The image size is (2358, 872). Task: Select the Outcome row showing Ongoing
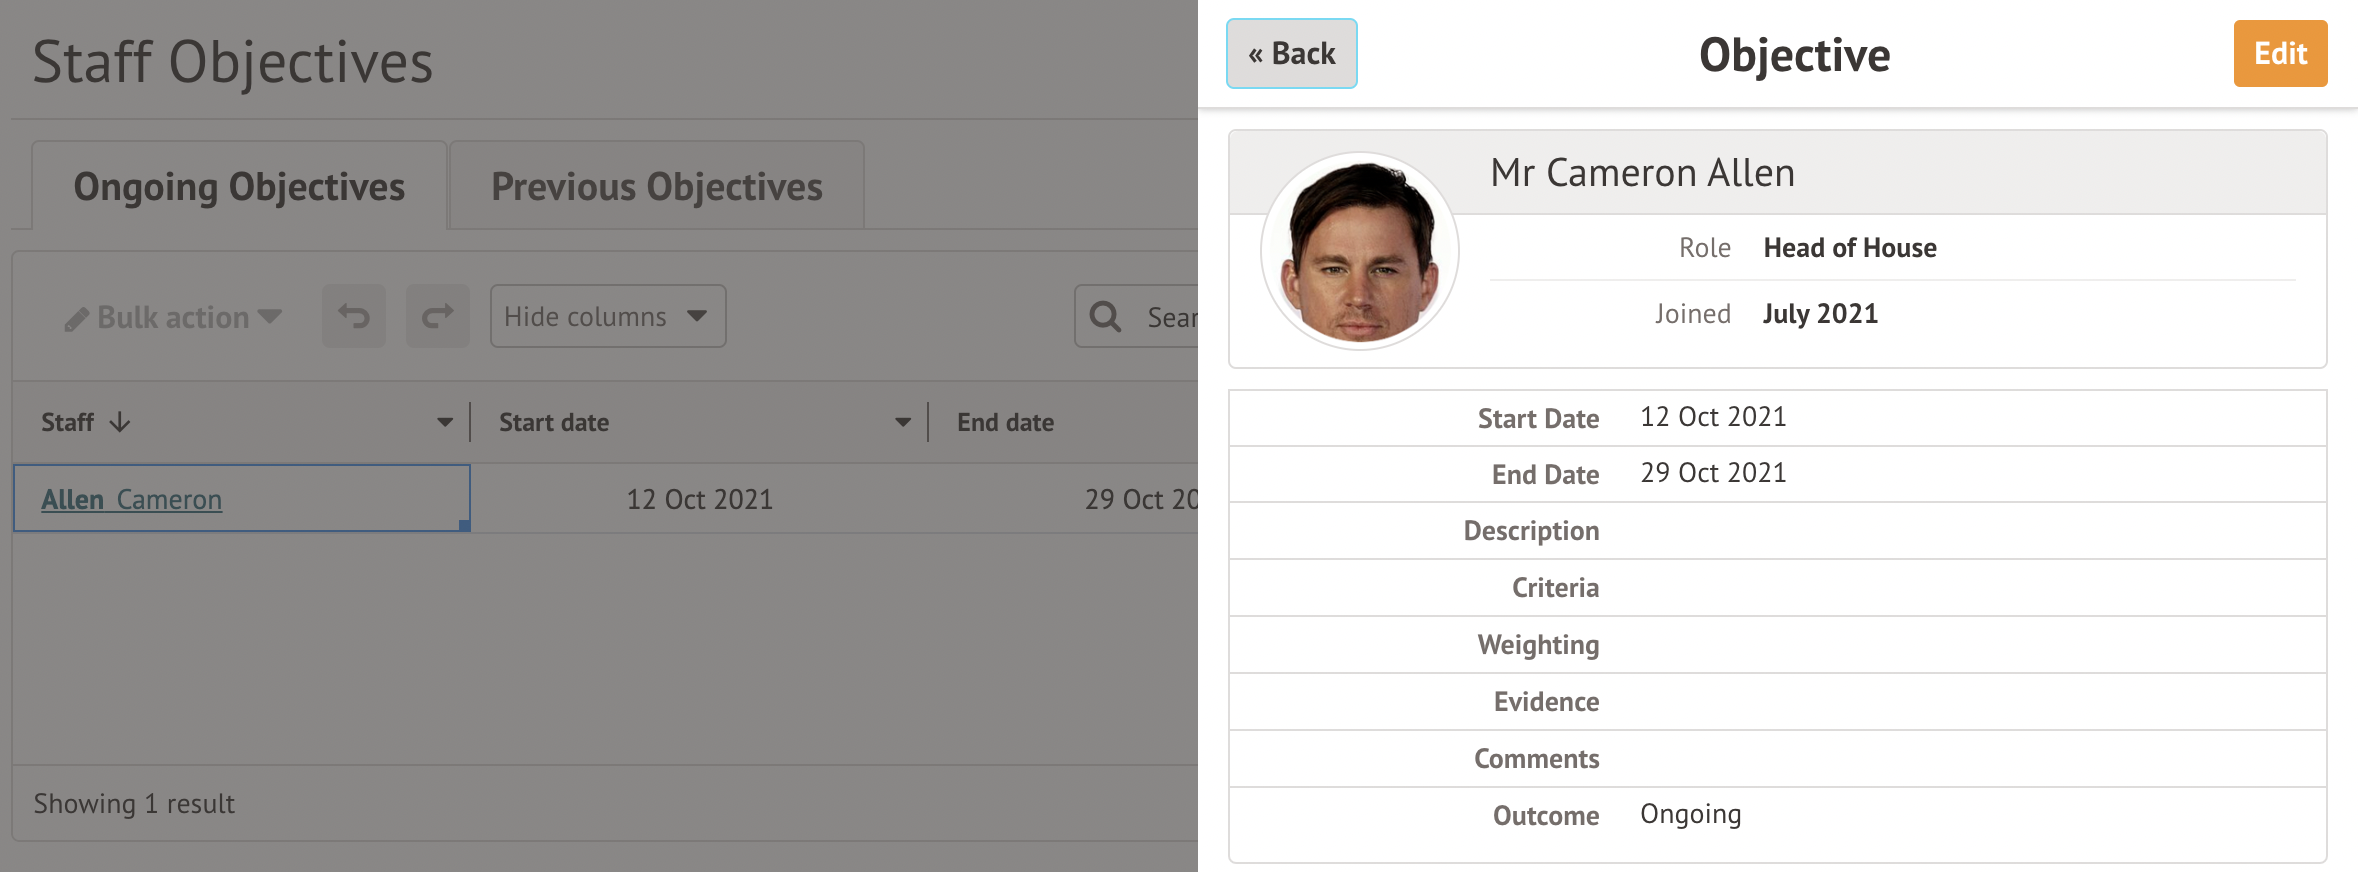point(1690,815)
